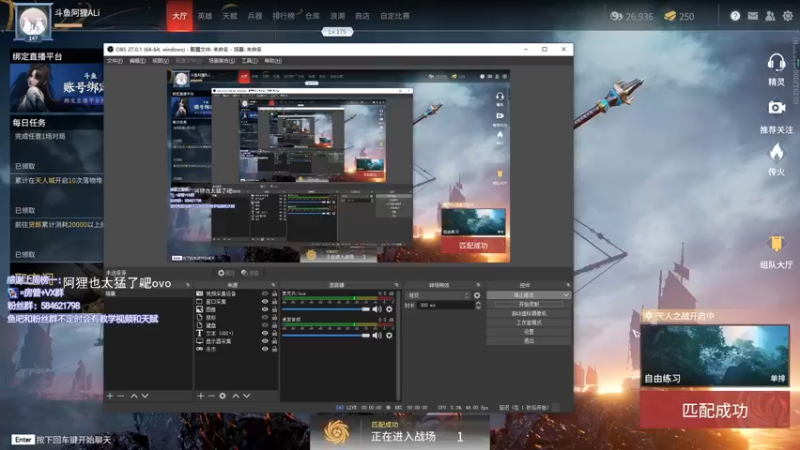The image size is (800, 450).
Task: Toggle visibility of the 视频采集设备 source
Action: pyautogui.click(x=265, y=294)
